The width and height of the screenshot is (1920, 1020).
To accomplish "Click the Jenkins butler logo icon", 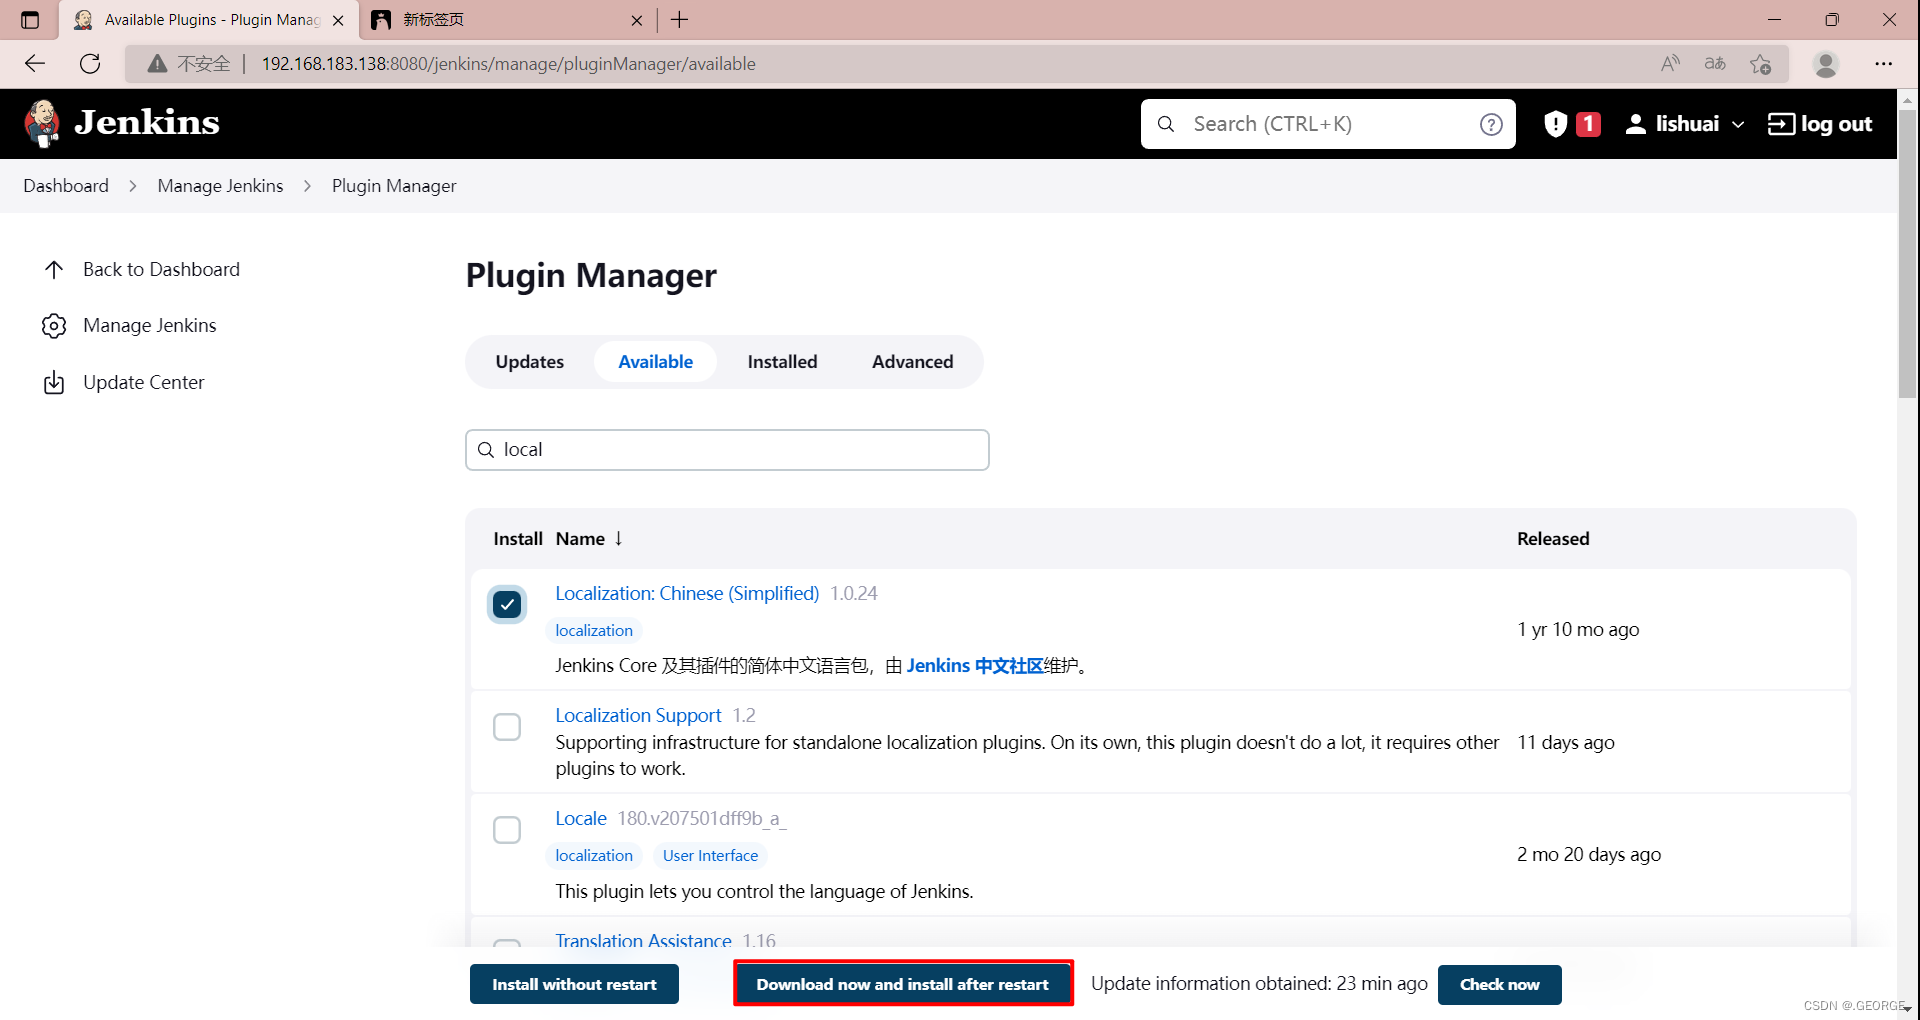I will tap(42, 123).
